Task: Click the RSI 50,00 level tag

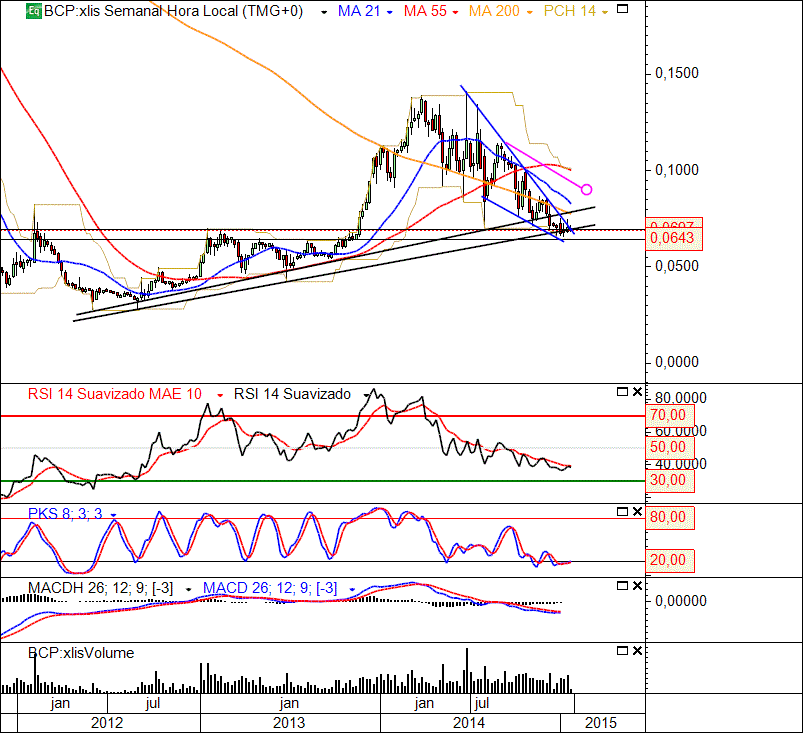Action: [669, 447]
